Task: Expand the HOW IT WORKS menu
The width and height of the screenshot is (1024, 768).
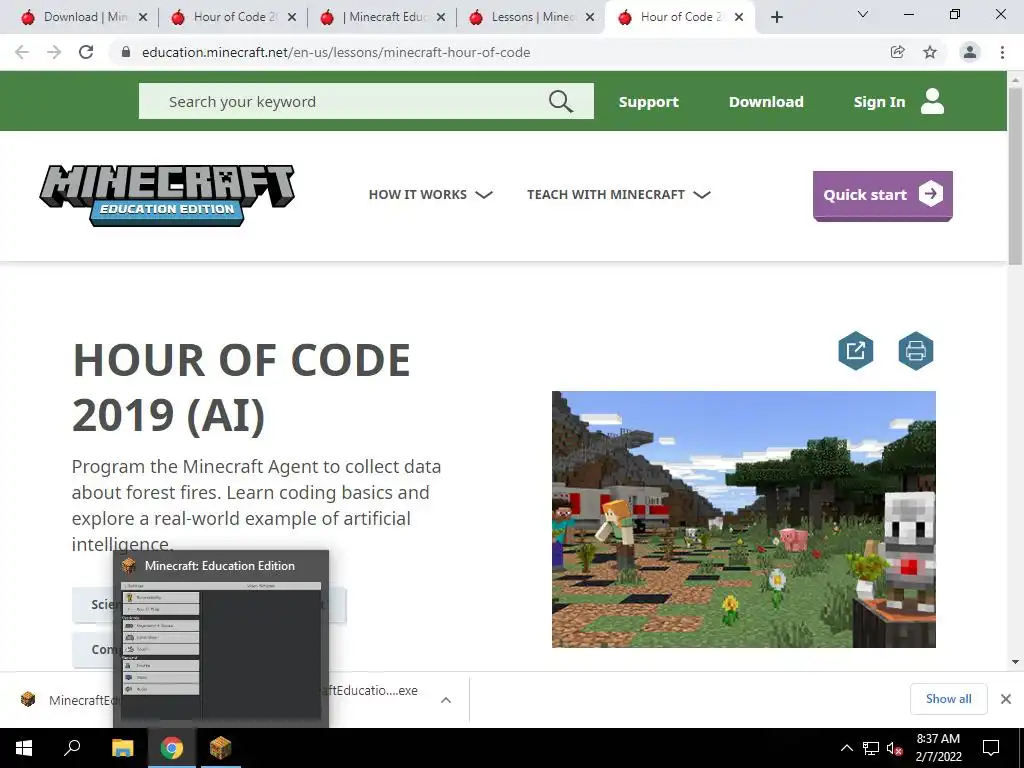Action: tap(430, 195)
